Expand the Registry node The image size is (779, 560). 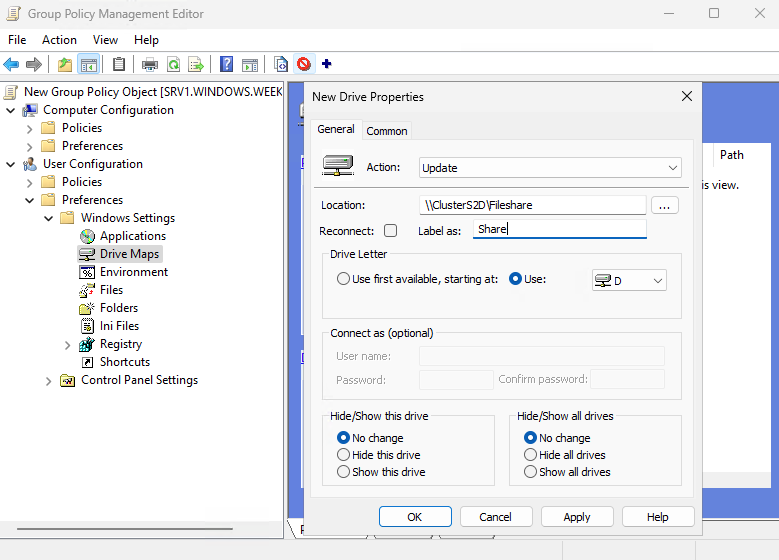click(68, 345)
